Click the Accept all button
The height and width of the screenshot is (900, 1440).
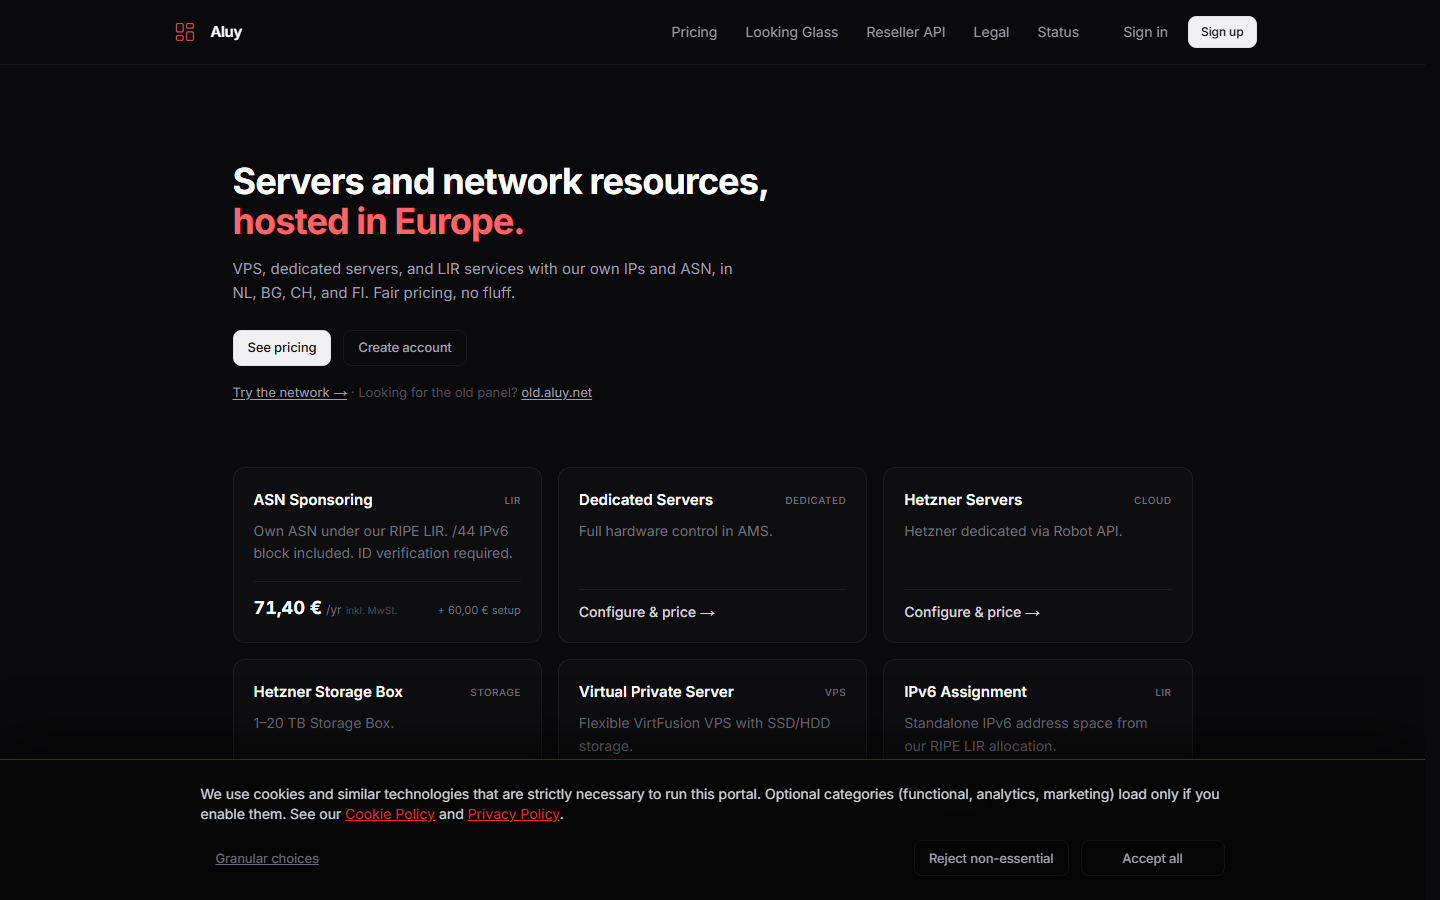(x=1152, y=858)
